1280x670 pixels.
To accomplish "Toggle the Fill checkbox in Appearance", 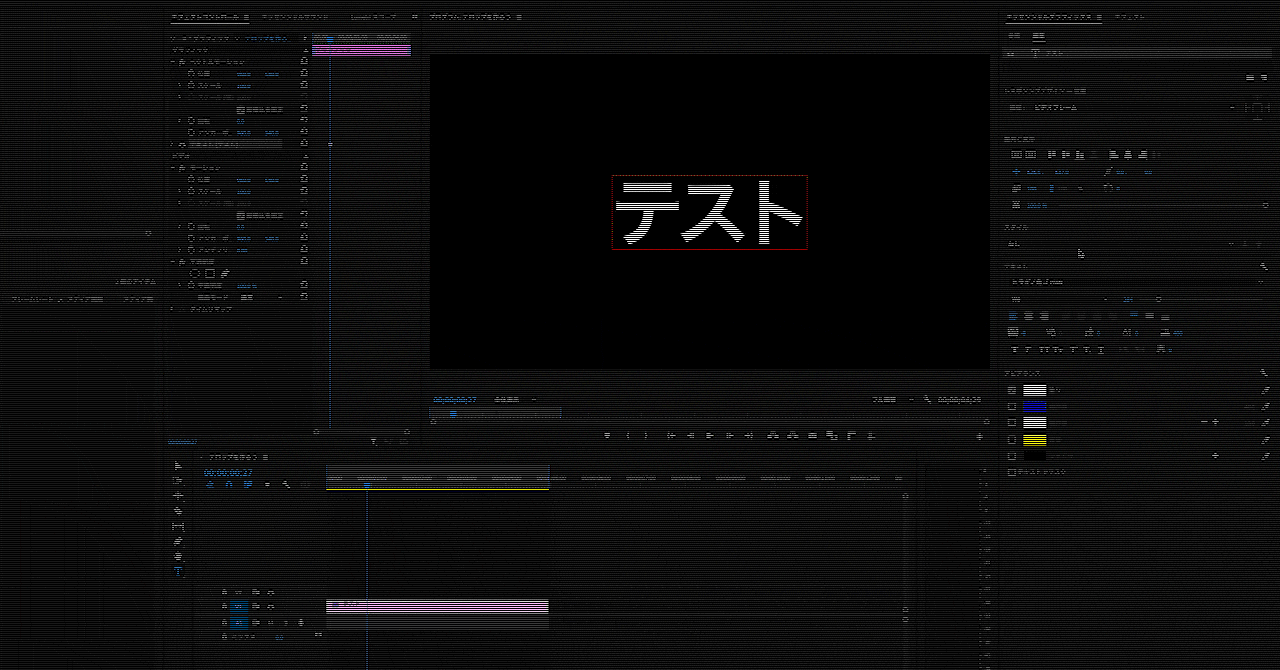I will pos(1012,390).
